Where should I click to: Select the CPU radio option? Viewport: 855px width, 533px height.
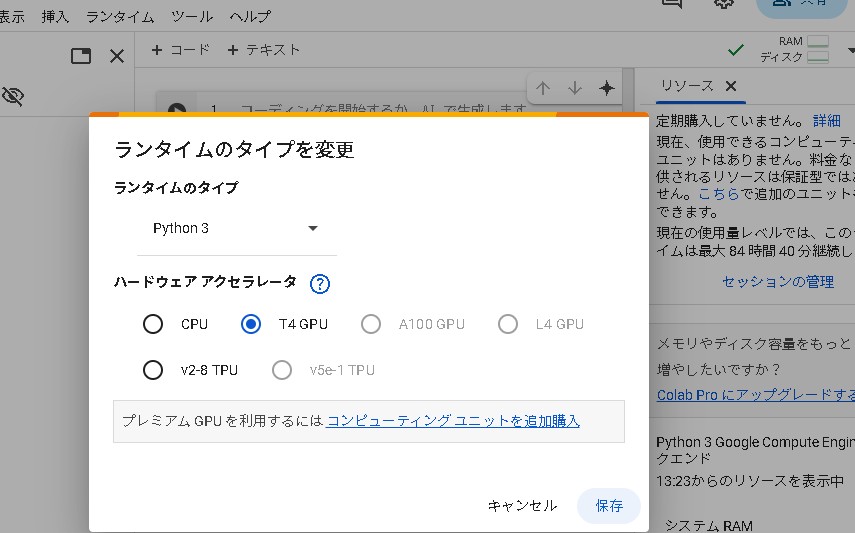pos(153,324)
